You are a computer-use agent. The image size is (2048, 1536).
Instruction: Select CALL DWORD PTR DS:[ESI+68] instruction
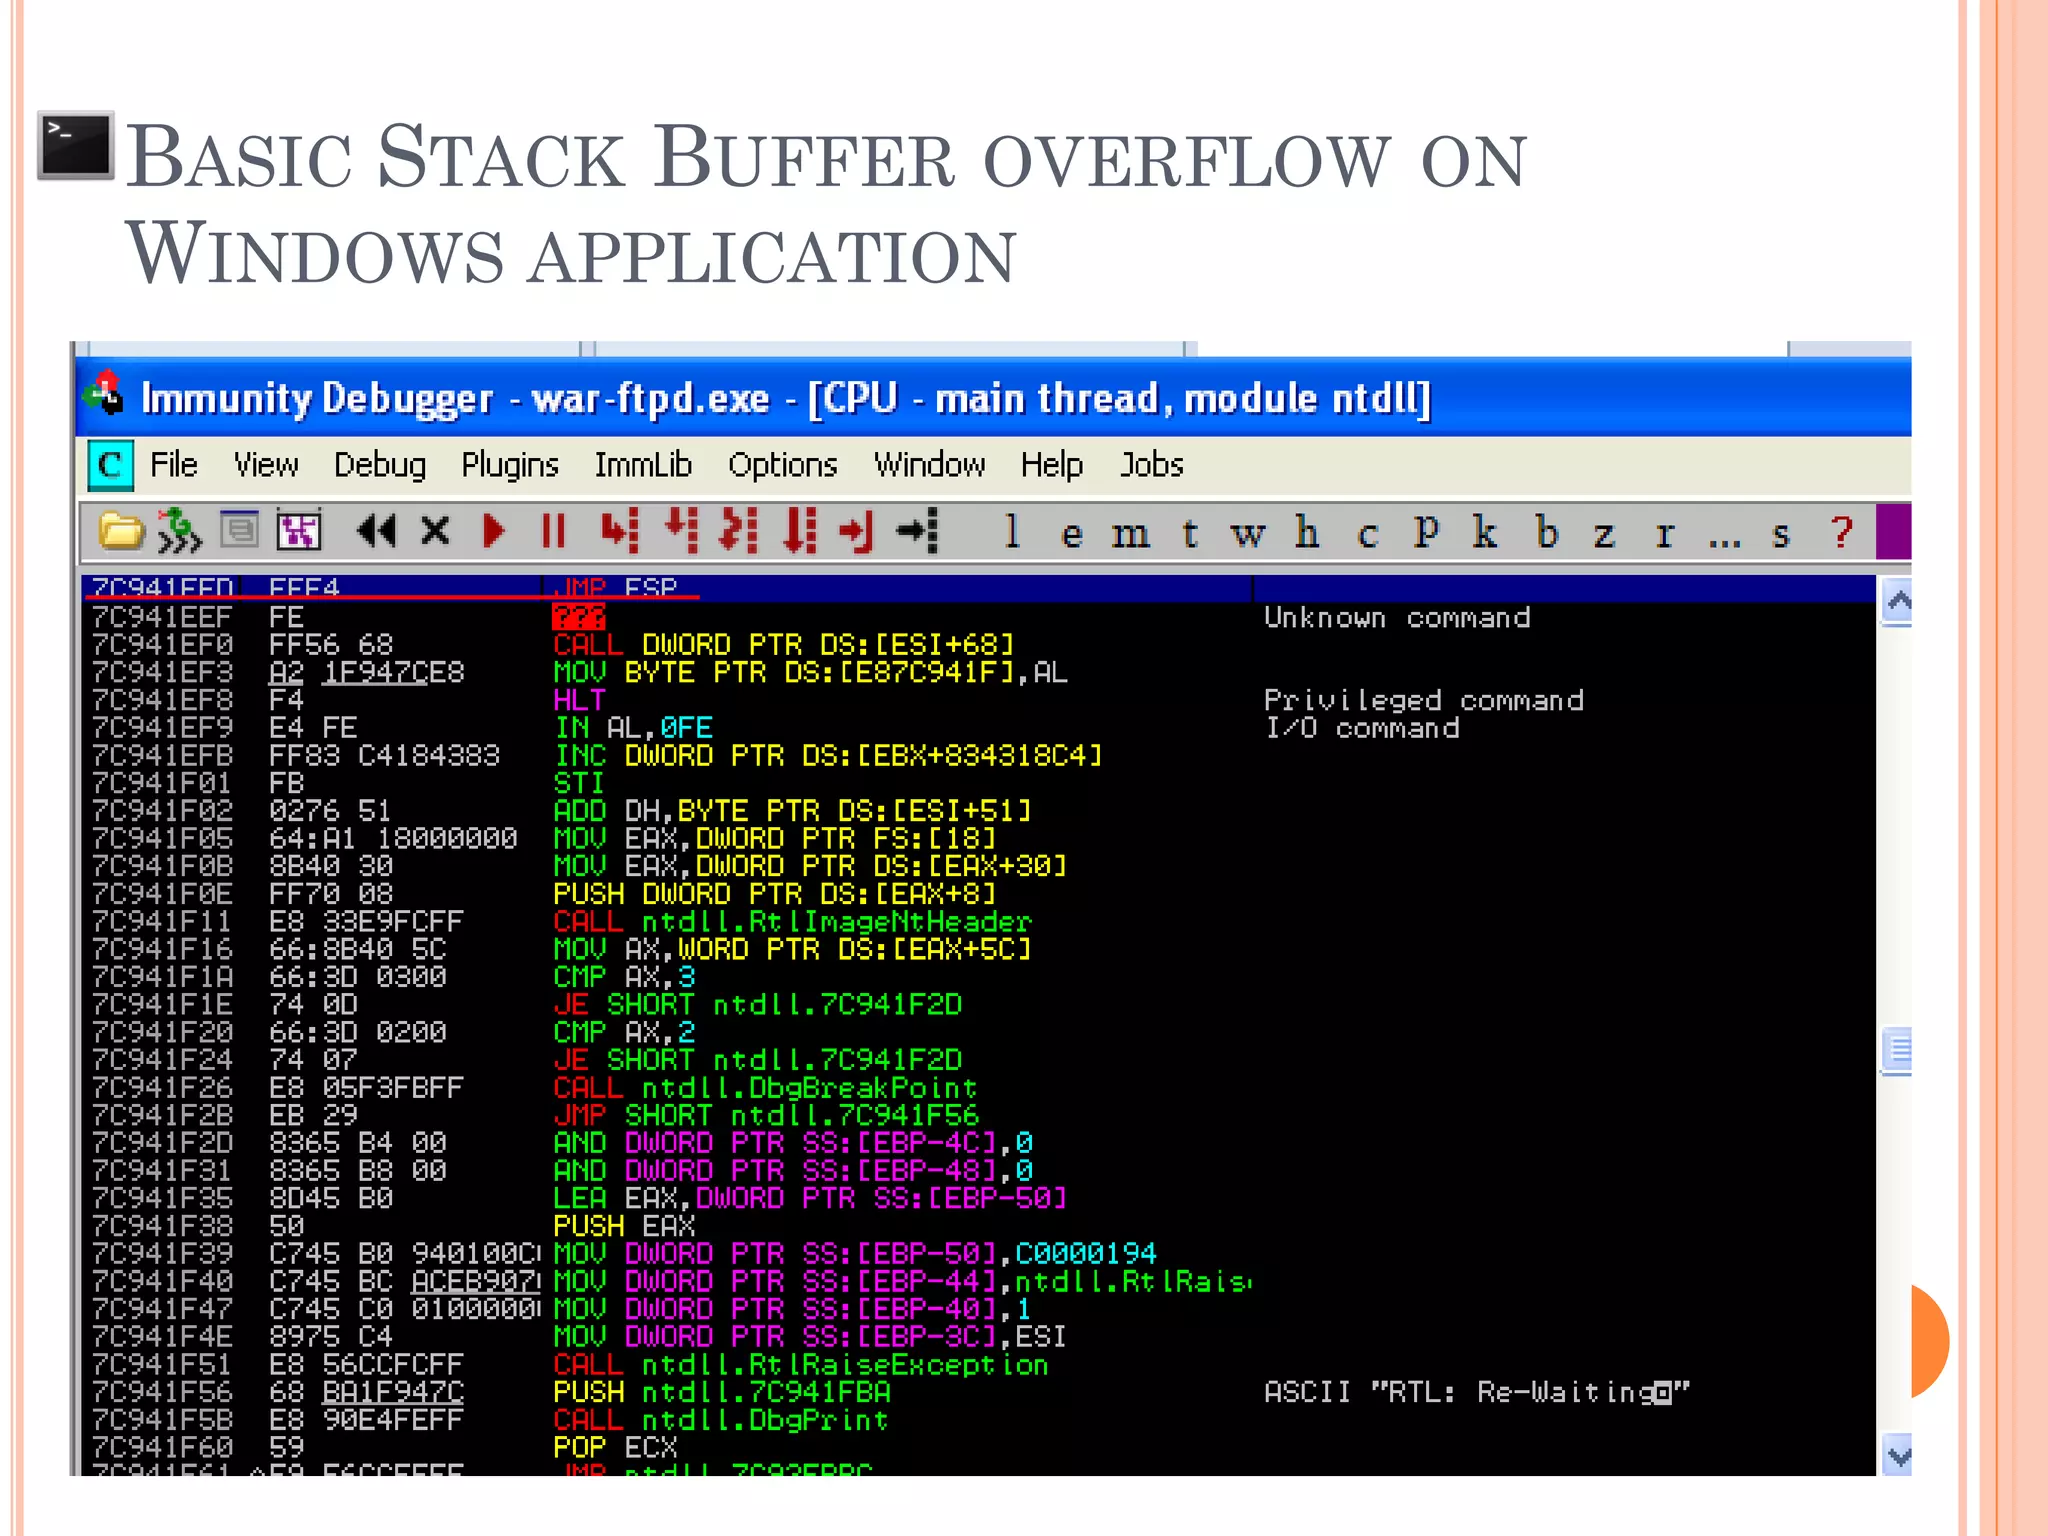(x=784, y=644)
